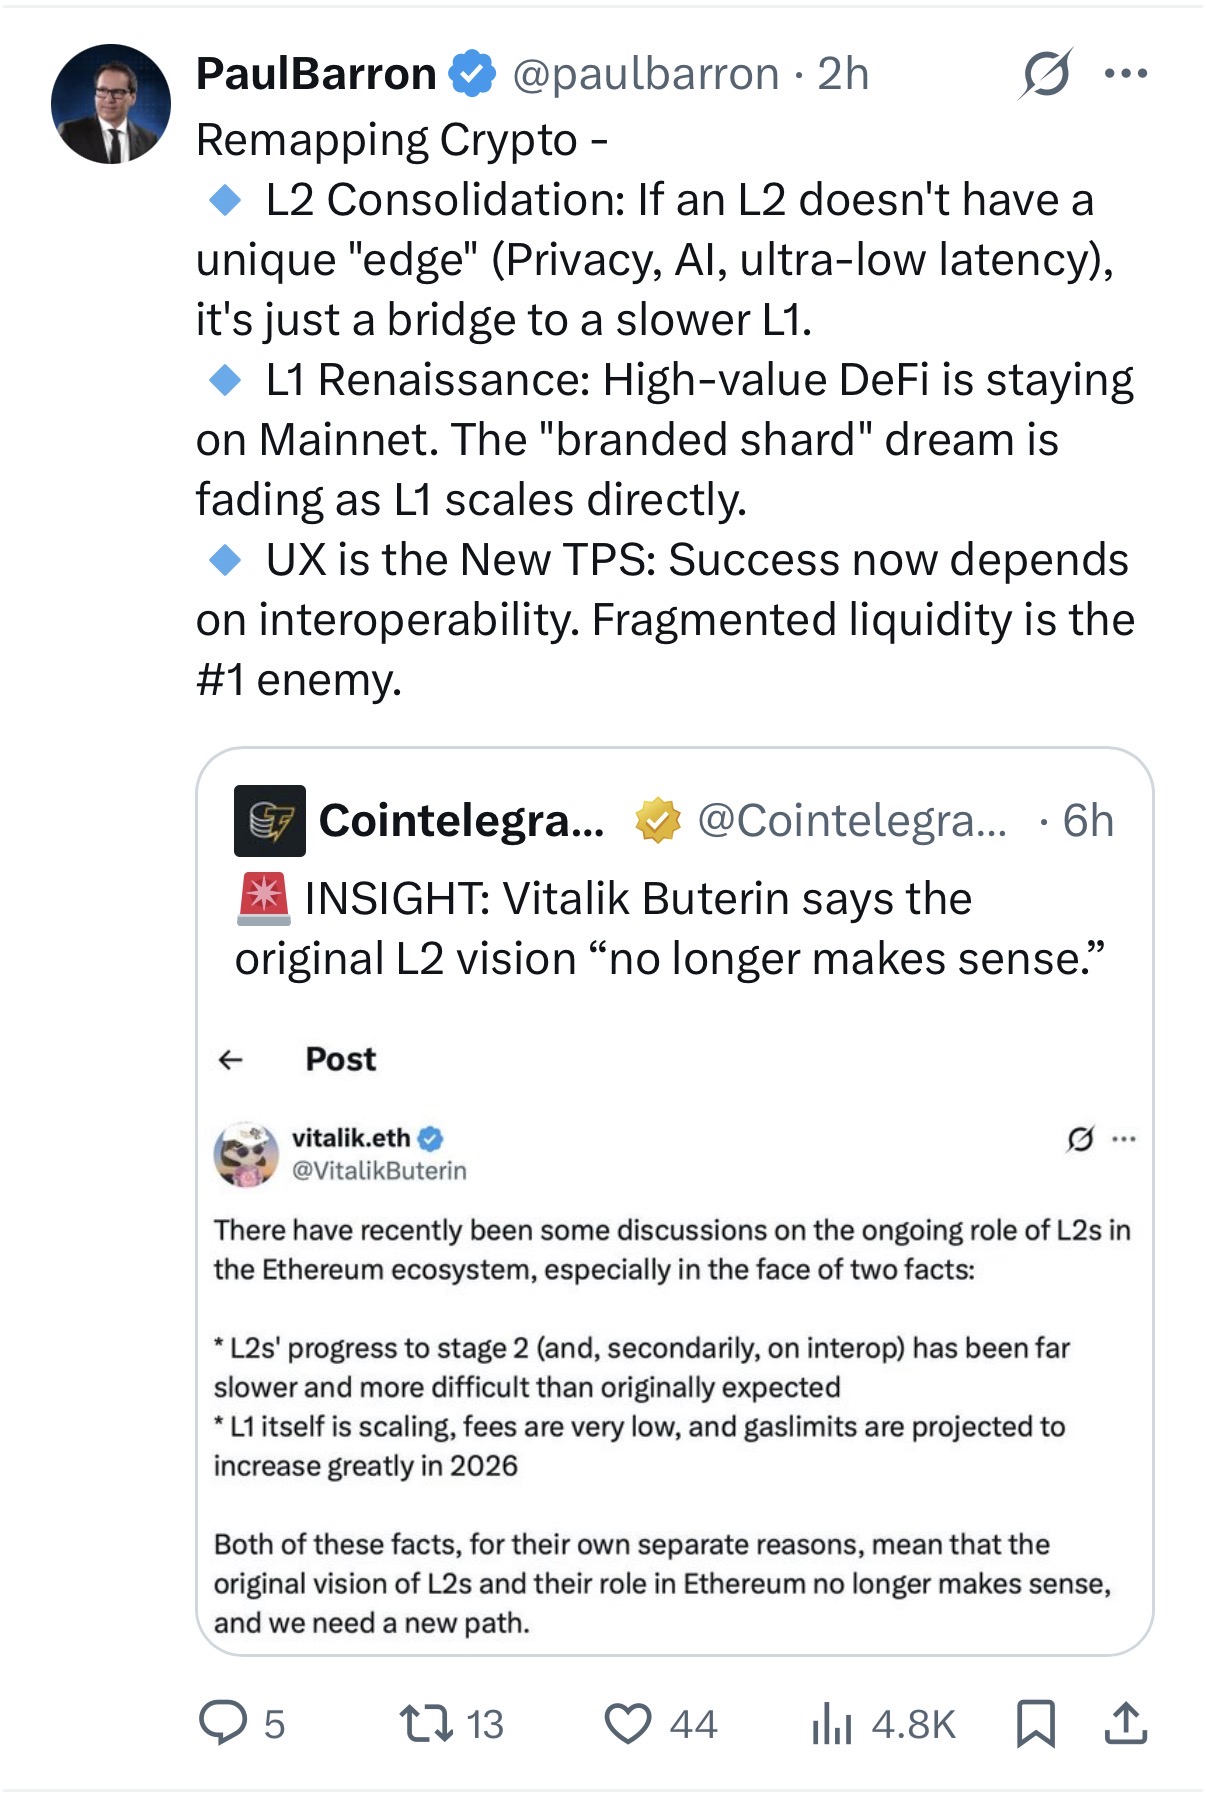Open the three-dot more menu on PaulBarron's post
The width and height of the screenshot is (1206, 1801).
click(x=1126, y=74)
